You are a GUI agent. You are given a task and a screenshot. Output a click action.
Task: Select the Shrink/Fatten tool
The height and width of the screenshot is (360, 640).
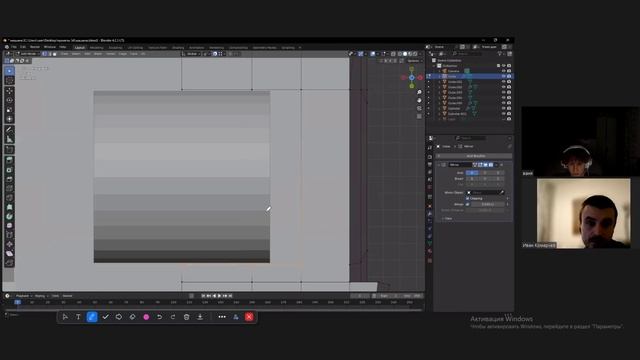pyautogui.click(x=9, y=244)
